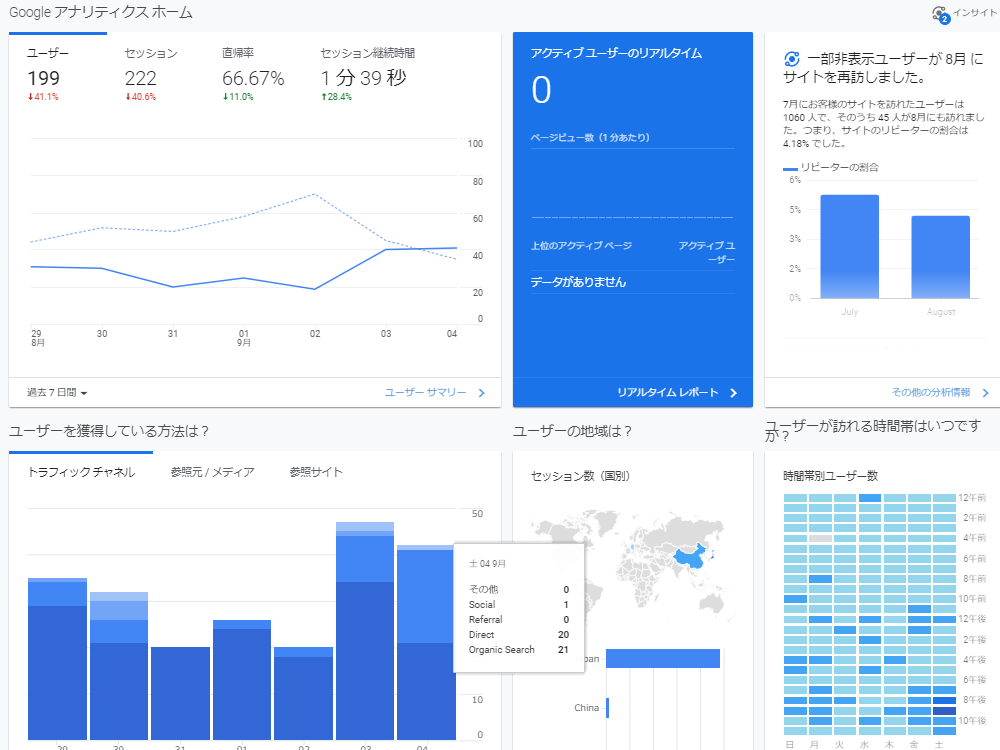Click the 時間帯別ユーザー数 heading
1000x750 pixels.
click(x=830, y=476)
